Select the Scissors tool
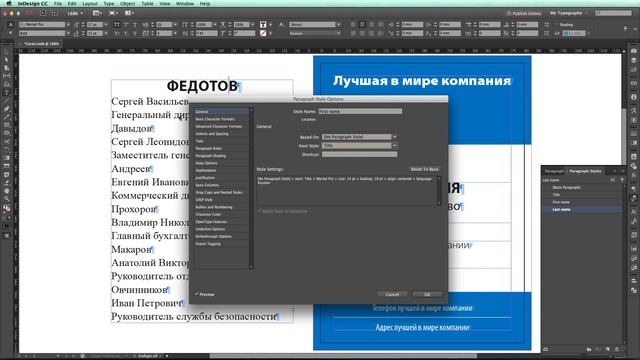The image size is (640, 360). pyautogui.click(x=7, y=142)
